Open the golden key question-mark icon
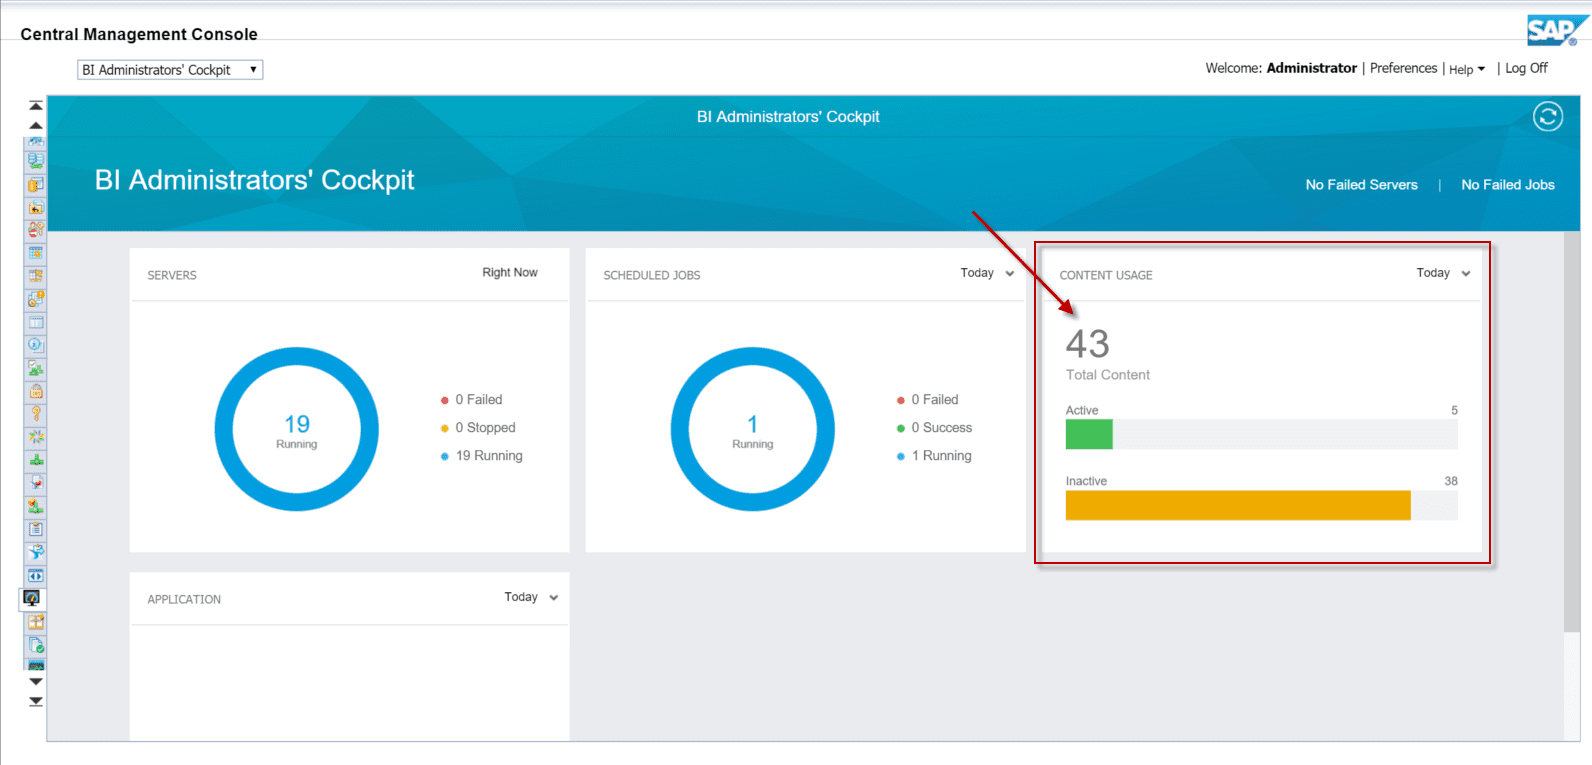 tap(36, 414)
